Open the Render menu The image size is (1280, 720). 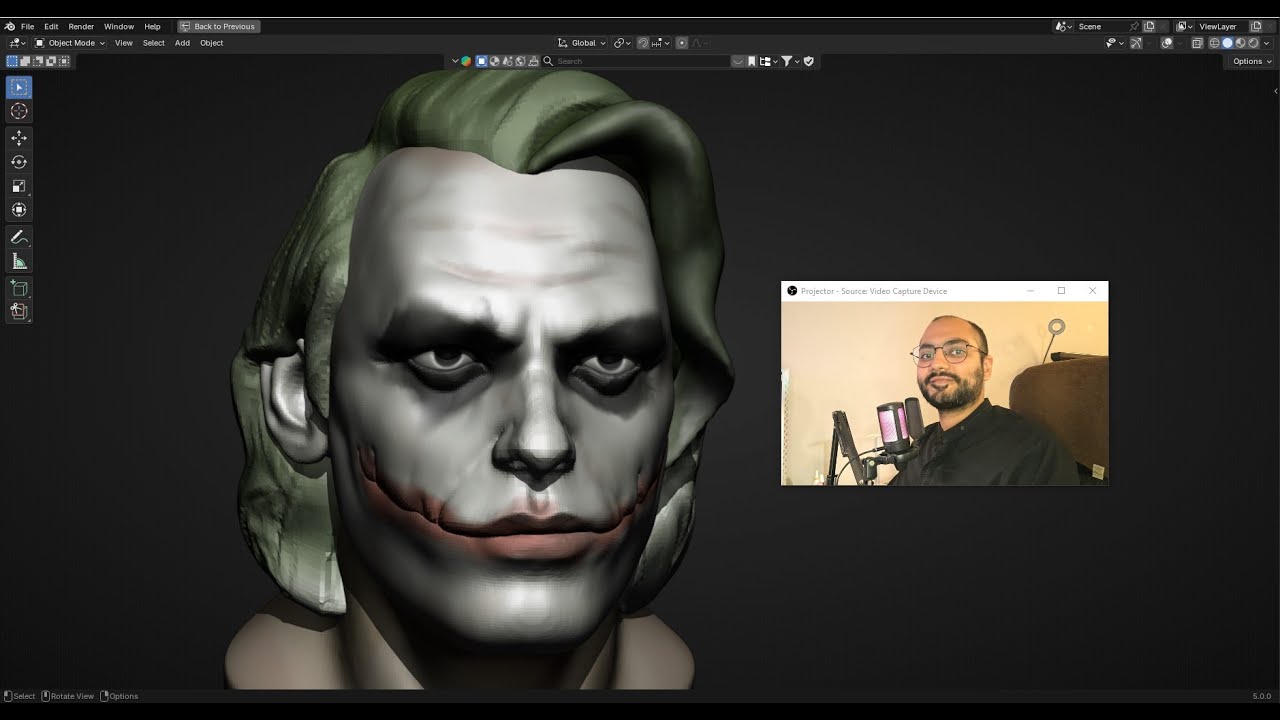point(81,26)
